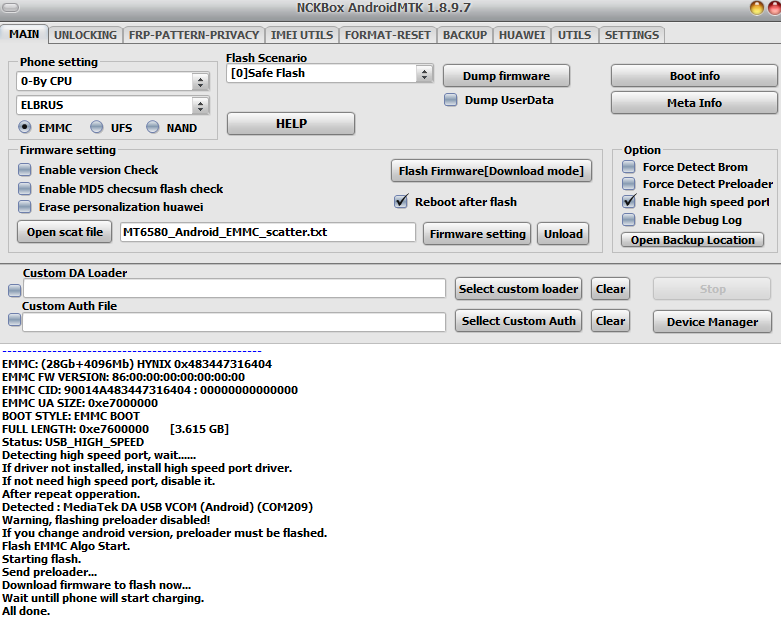Toggle the Custom Auth File checkbox
The image size is (781, 640).
point(14,319)
